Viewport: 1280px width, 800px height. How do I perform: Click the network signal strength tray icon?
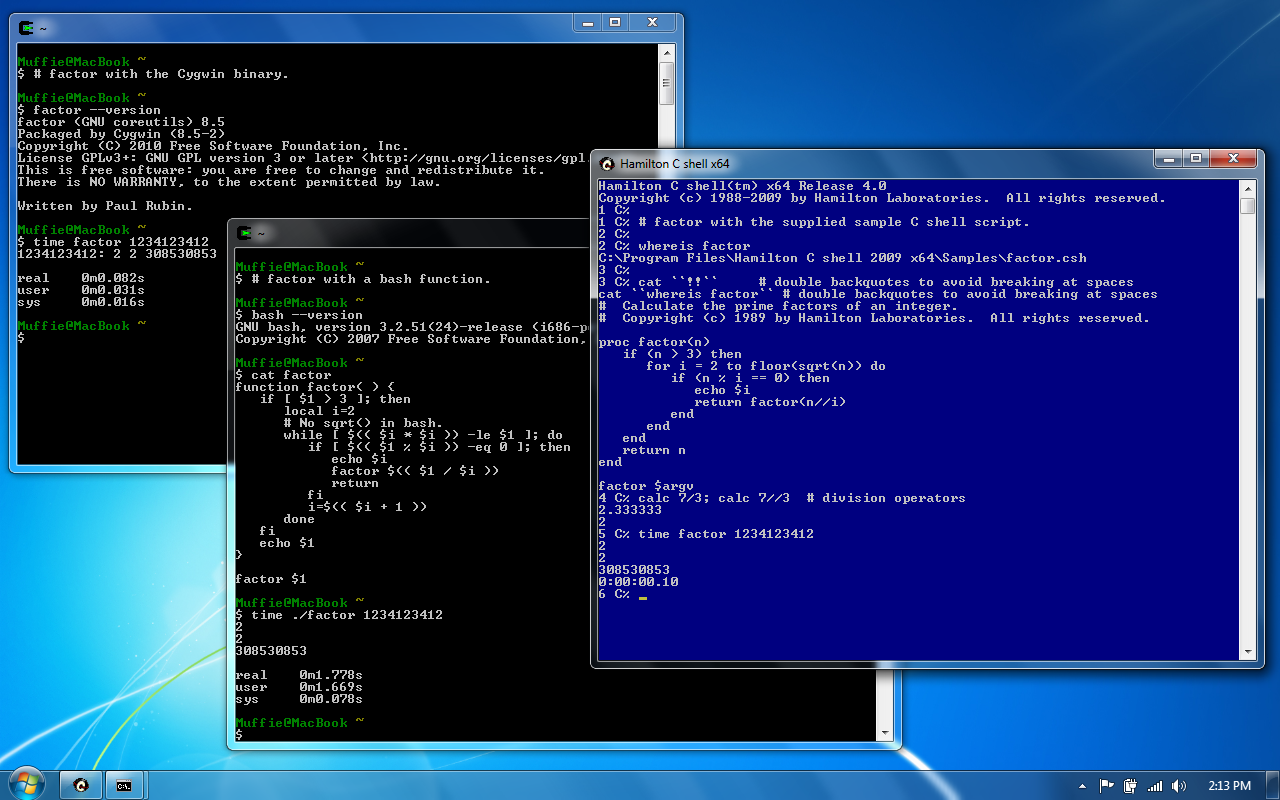coord(1155,786)
